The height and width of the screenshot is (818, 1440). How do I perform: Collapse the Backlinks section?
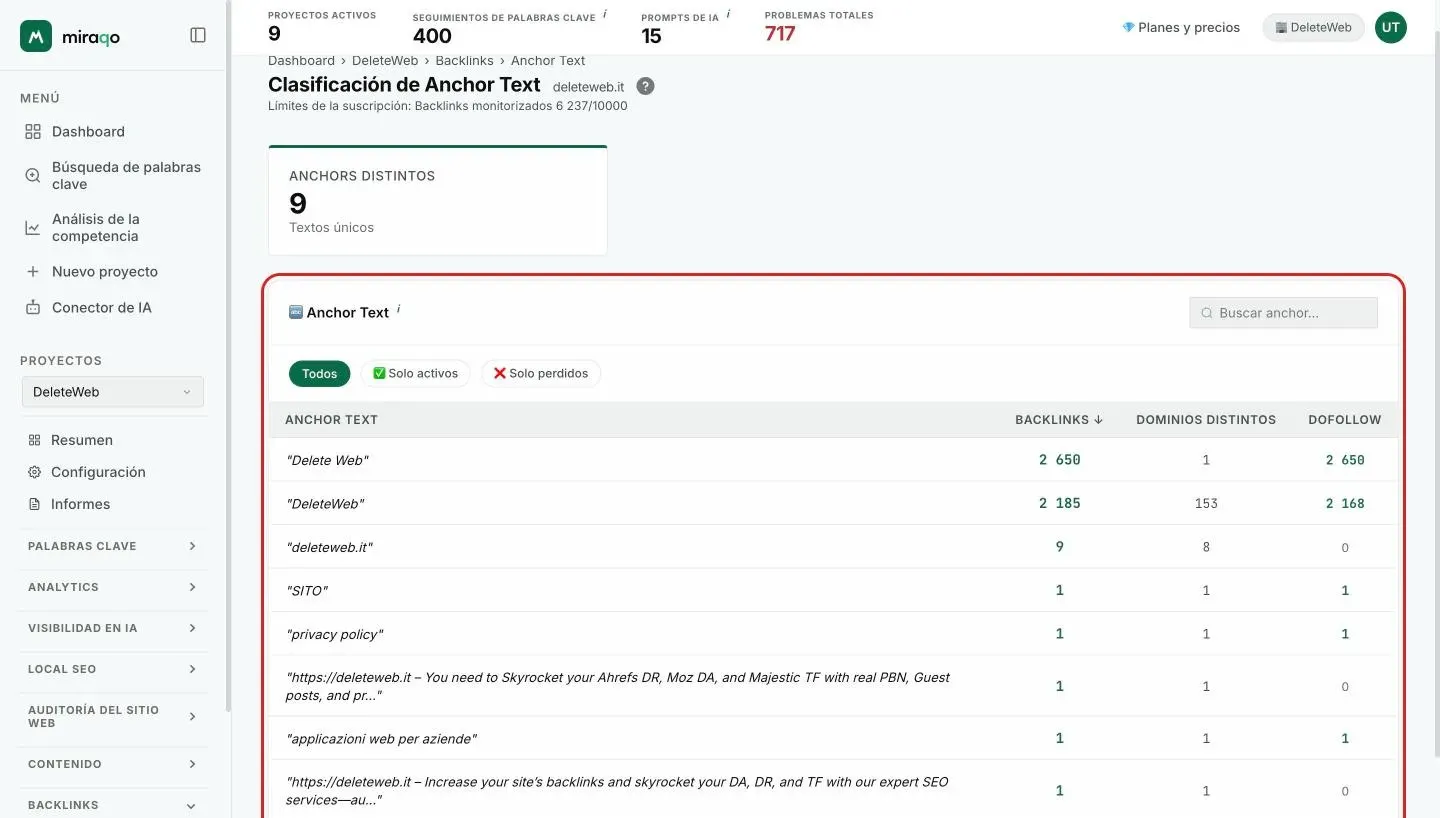click(113, 805)
